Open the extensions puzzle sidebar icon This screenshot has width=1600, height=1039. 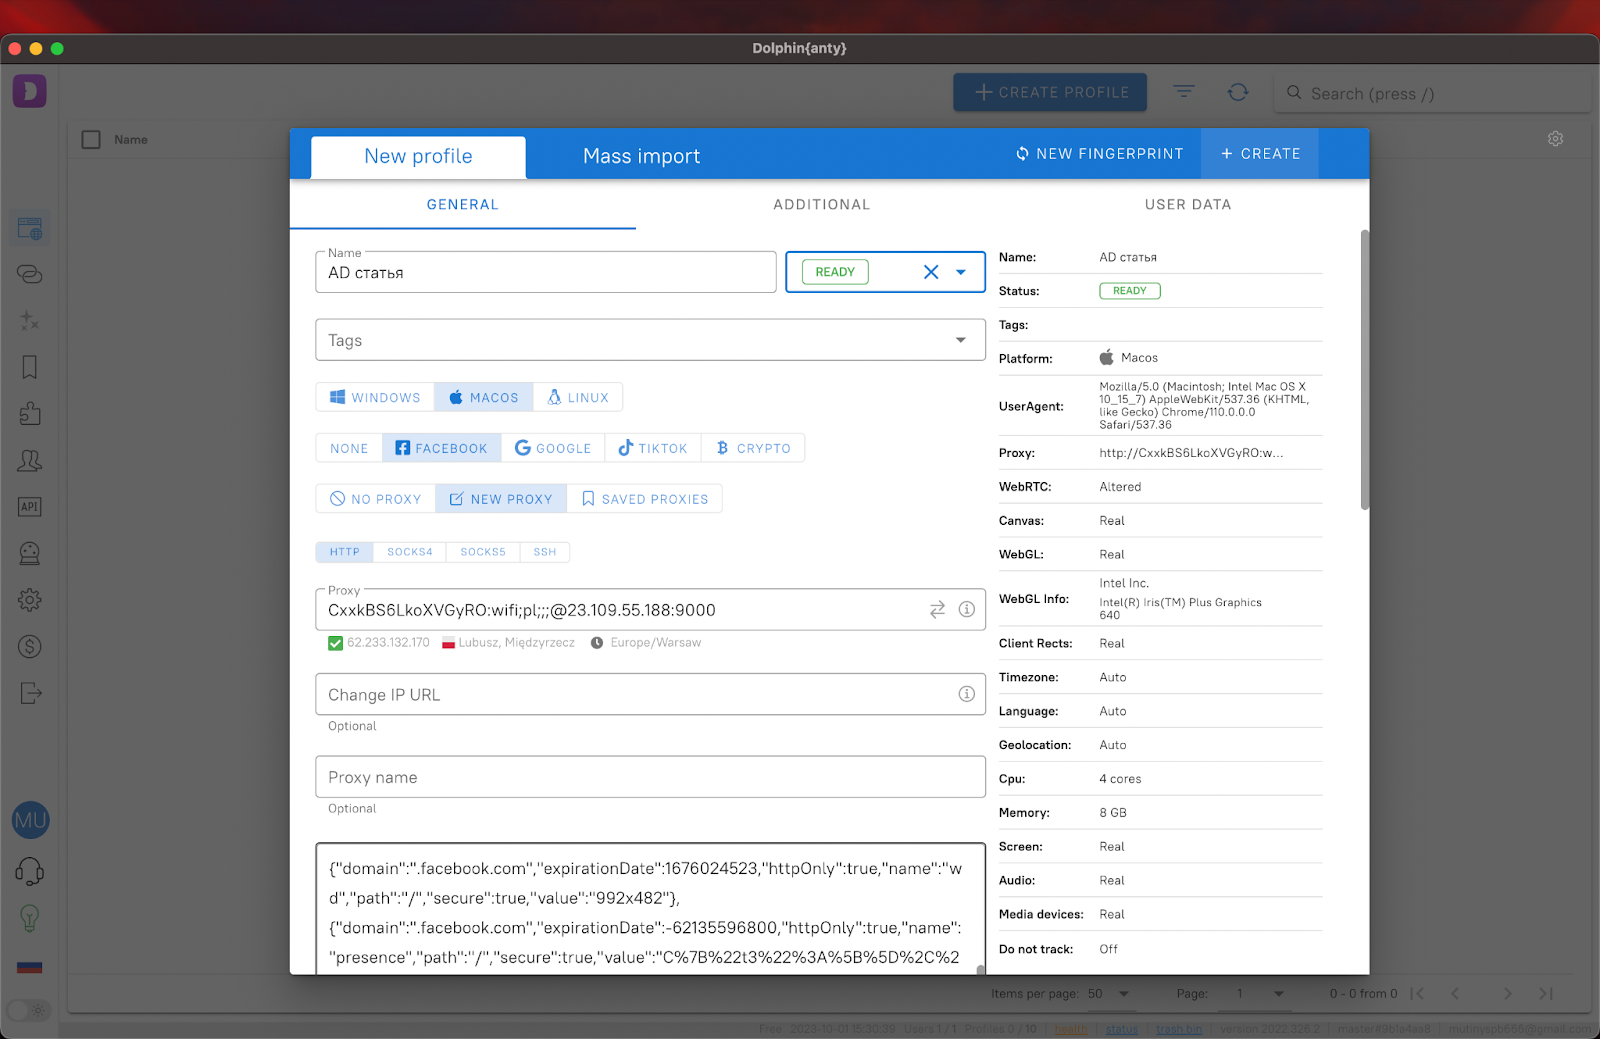(x=30, y=414)
